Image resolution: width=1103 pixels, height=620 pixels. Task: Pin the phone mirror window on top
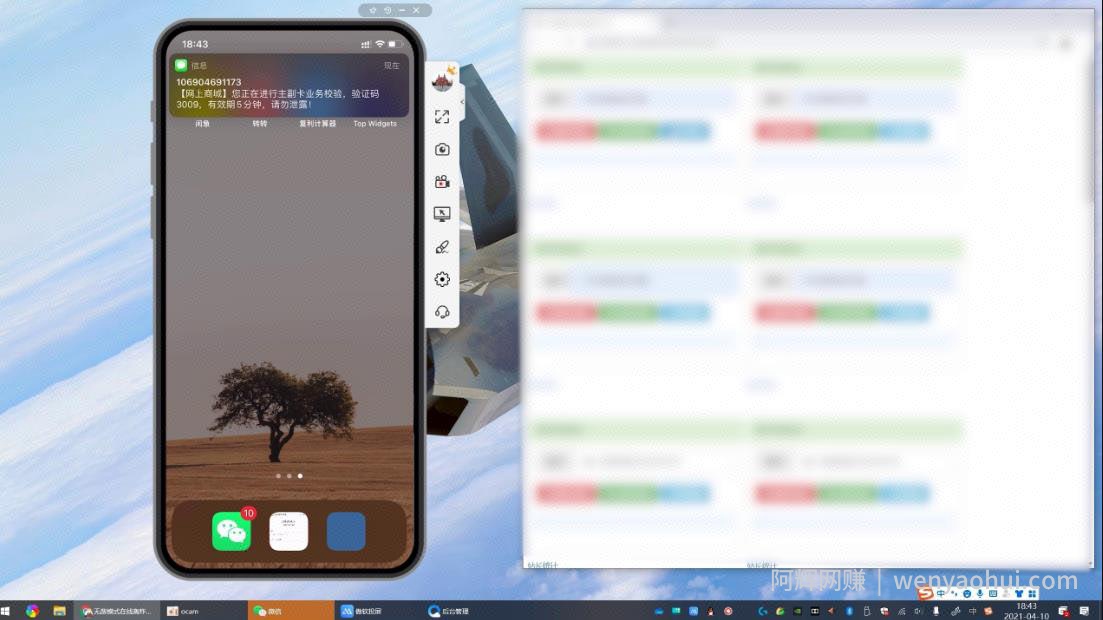click(373, 11)
